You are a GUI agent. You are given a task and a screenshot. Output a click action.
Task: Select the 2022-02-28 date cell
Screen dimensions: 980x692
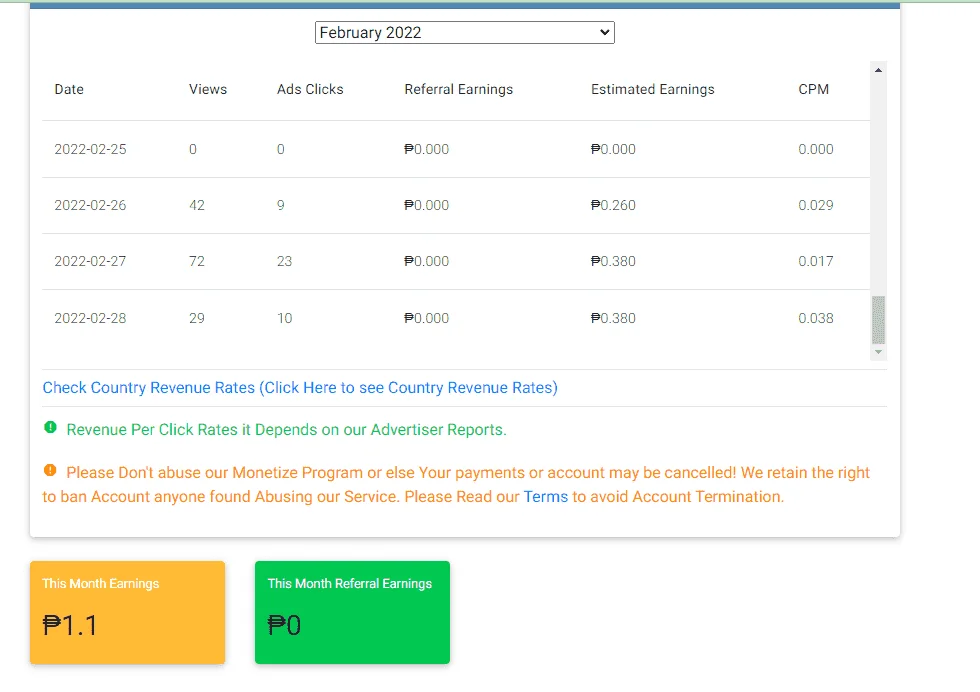90,318
